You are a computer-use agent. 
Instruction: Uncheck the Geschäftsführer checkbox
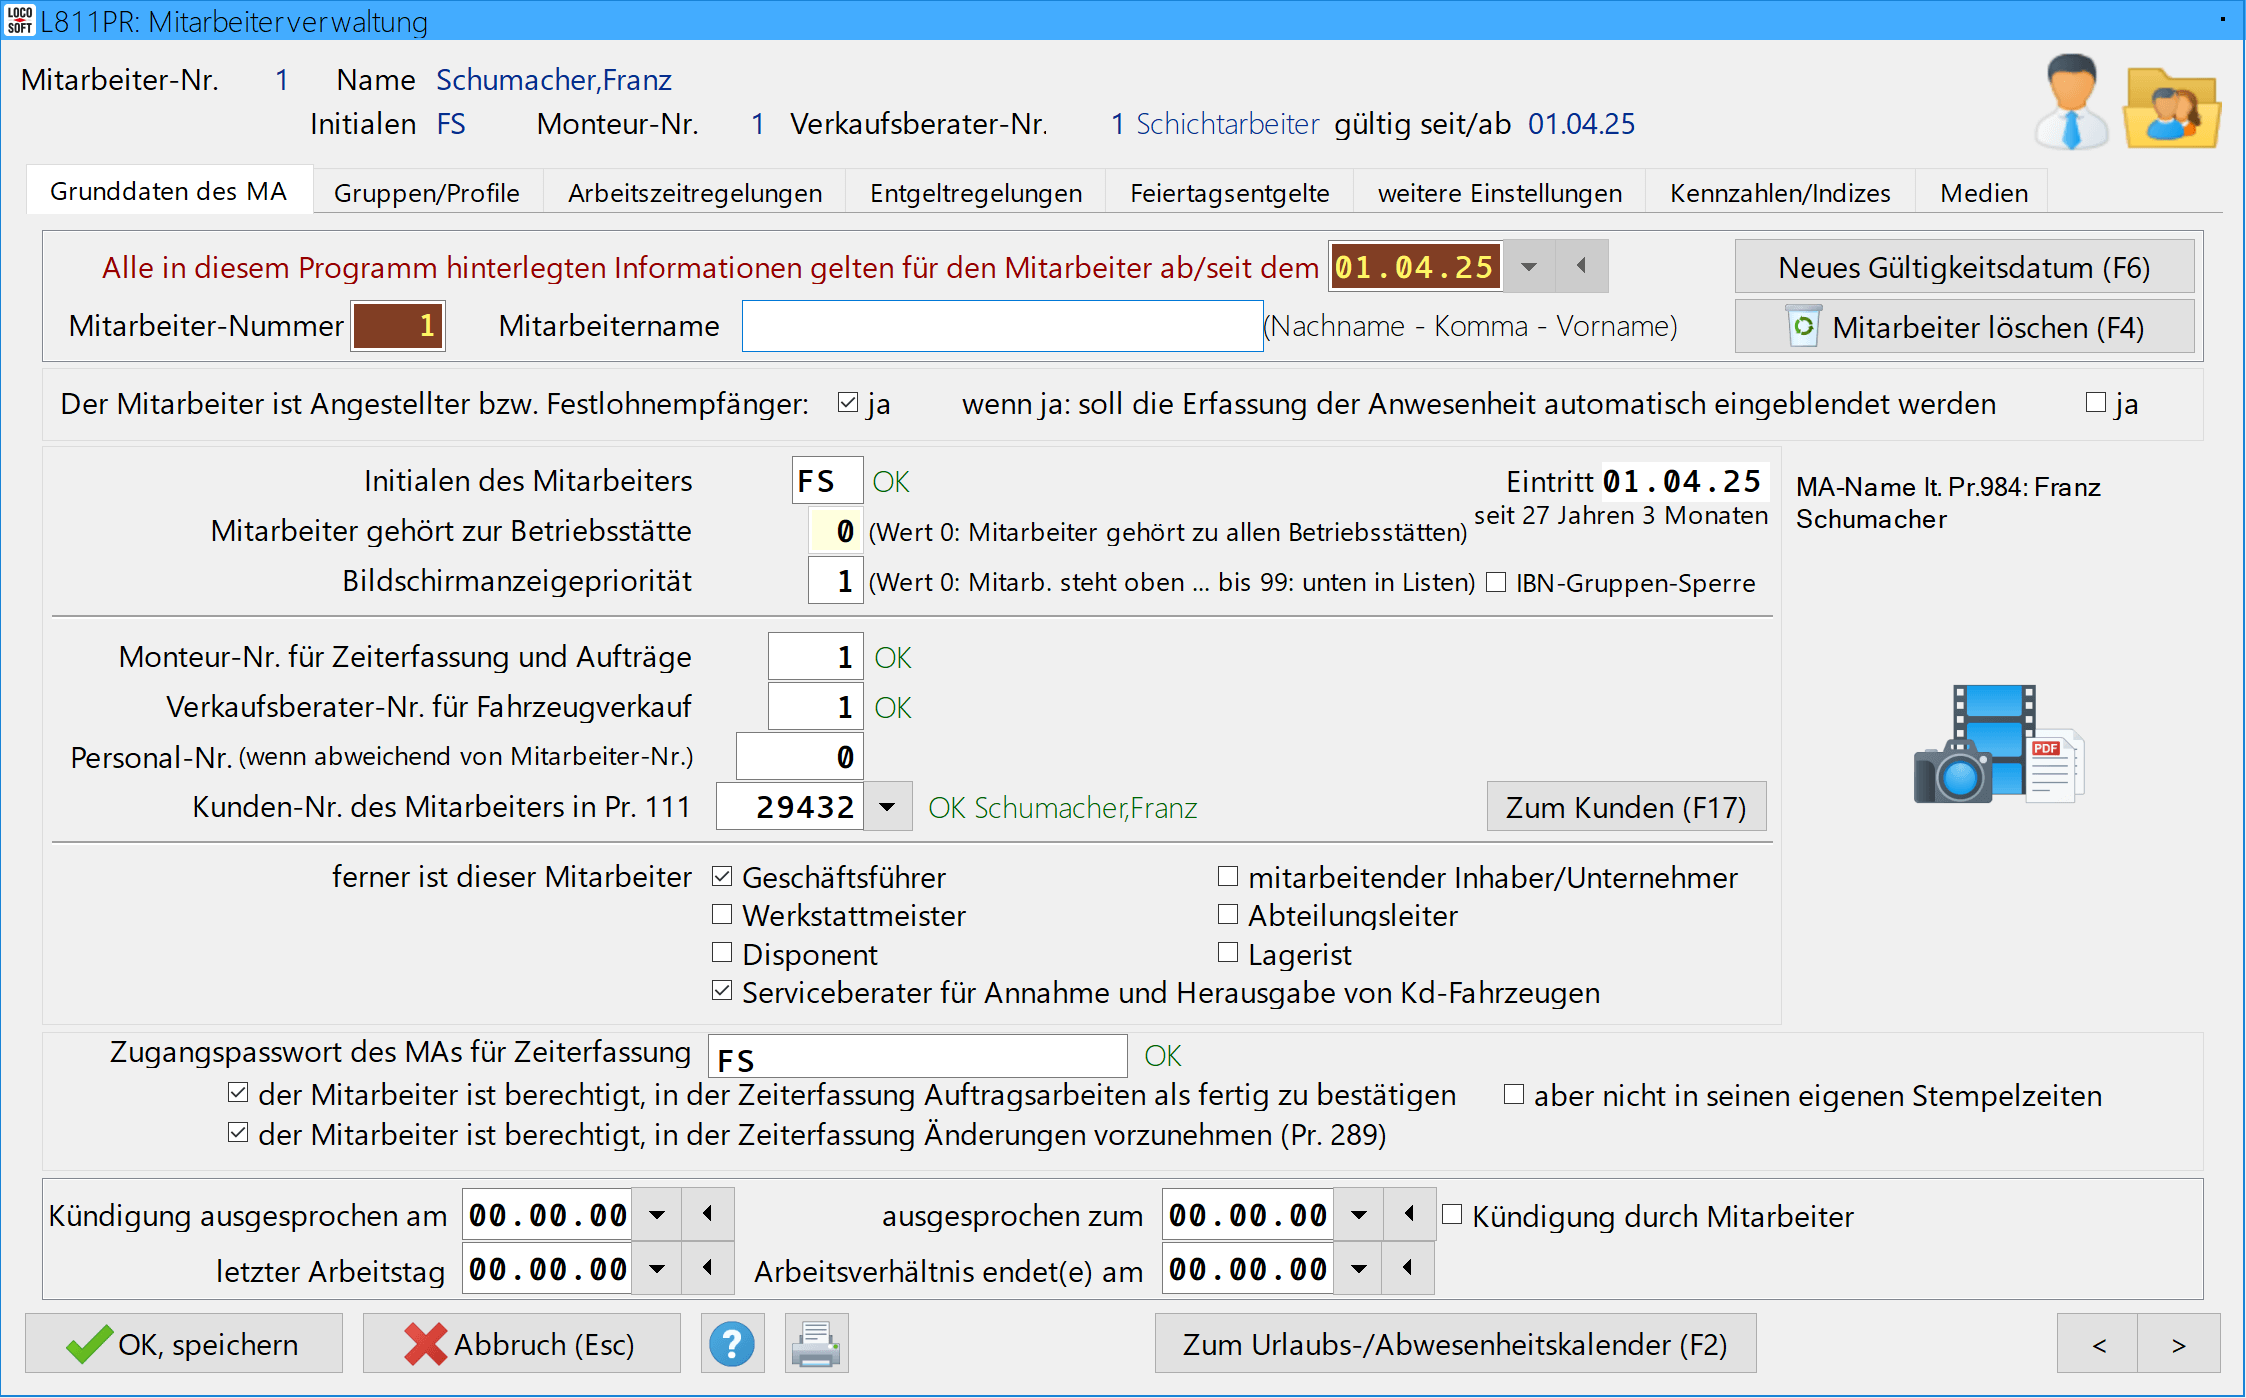click(x=722, y=877)
